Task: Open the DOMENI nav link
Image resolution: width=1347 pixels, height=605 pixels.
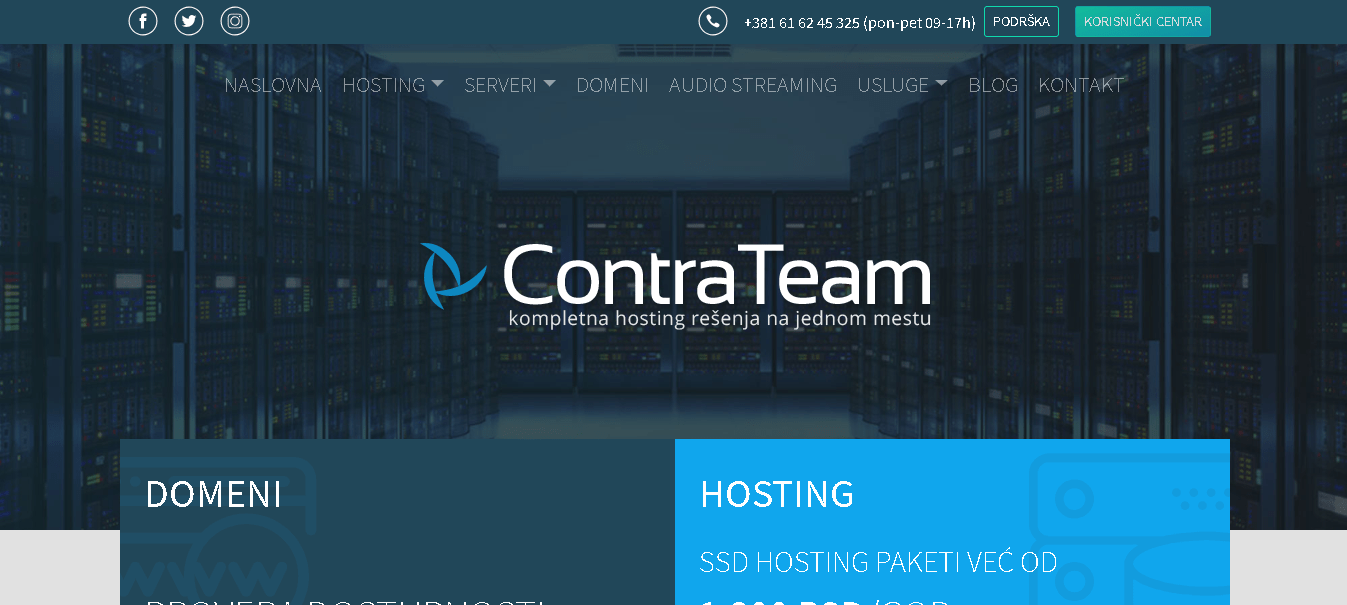Action: pos(612,85)
